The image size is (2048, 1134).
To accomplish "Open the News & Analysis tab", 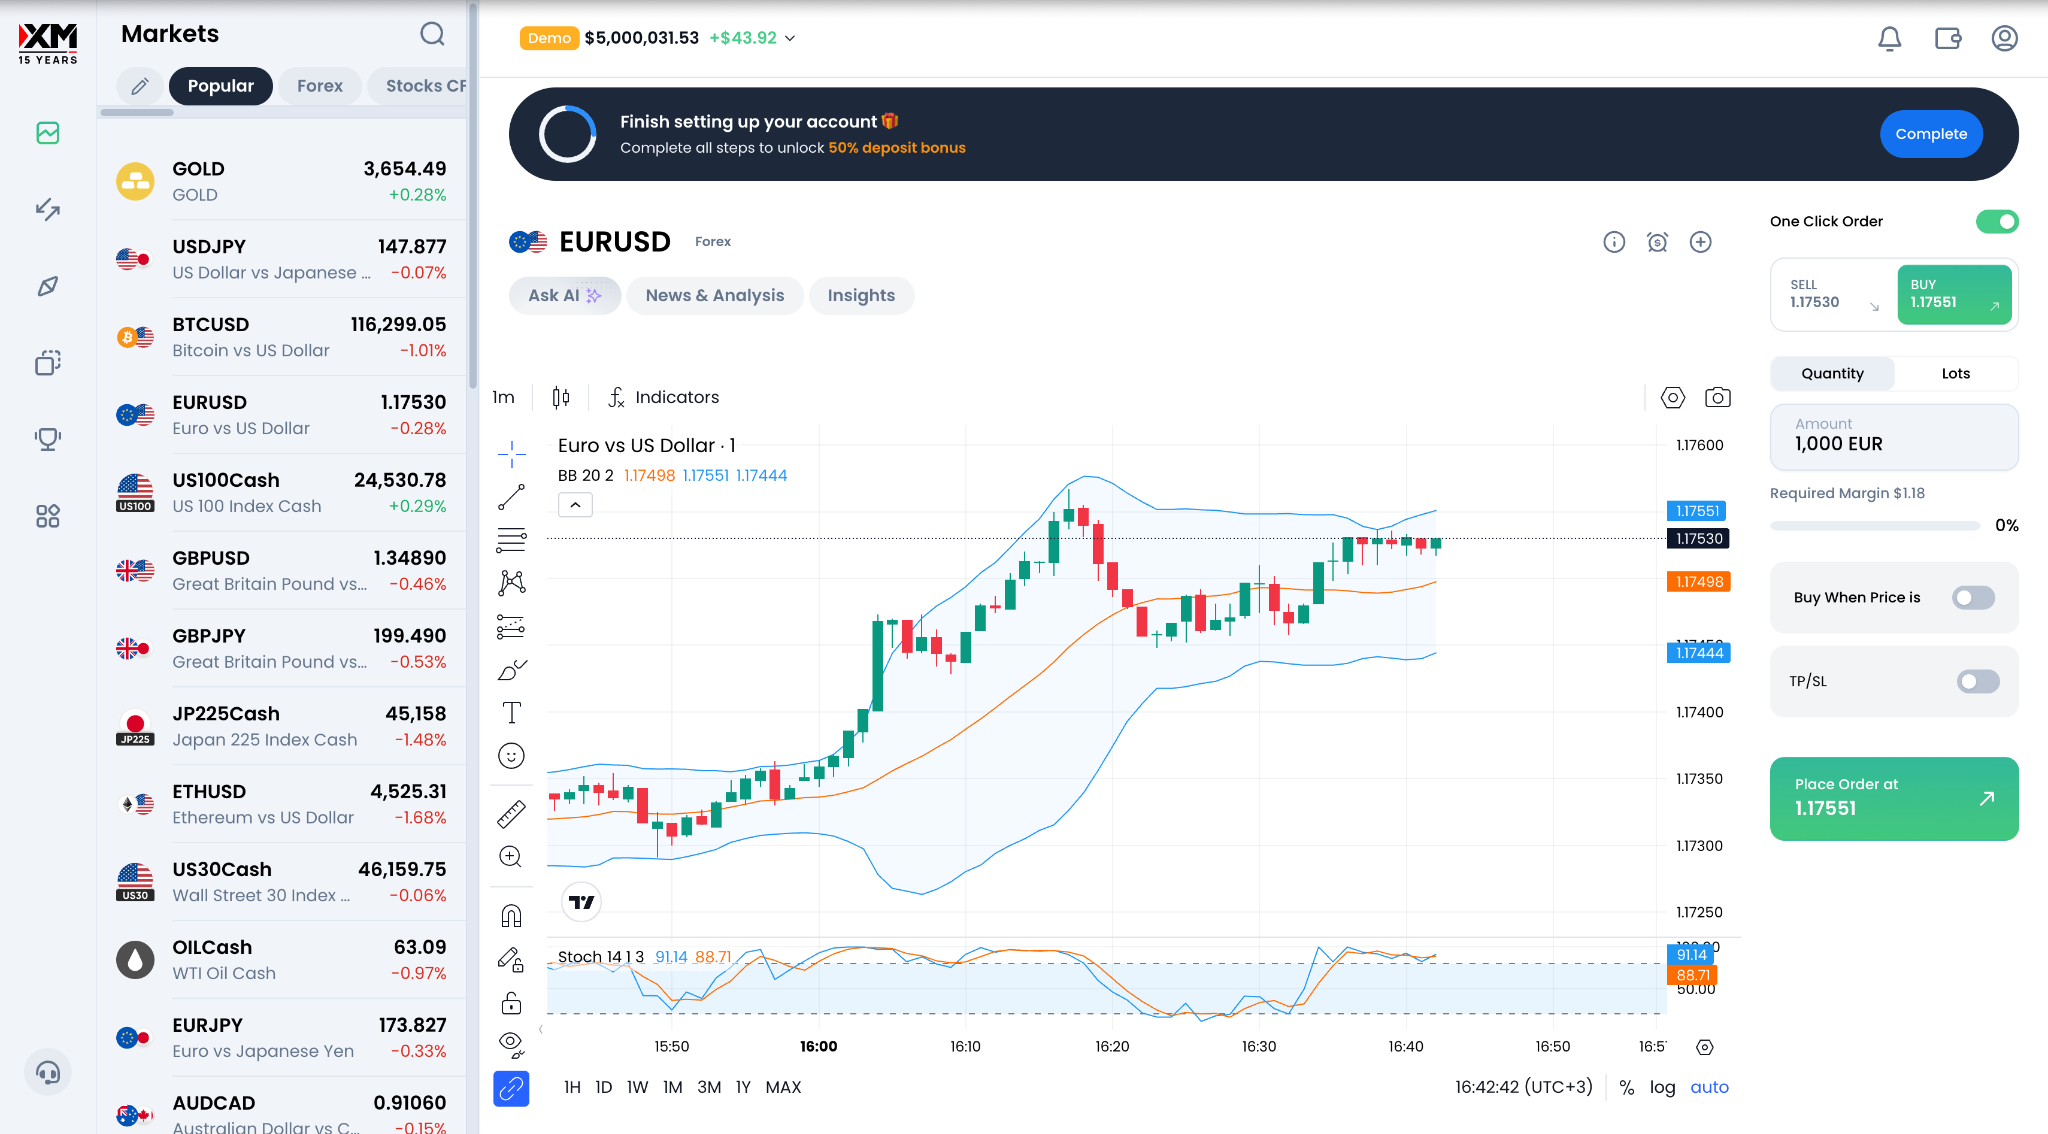I will [x=715, y=296].
